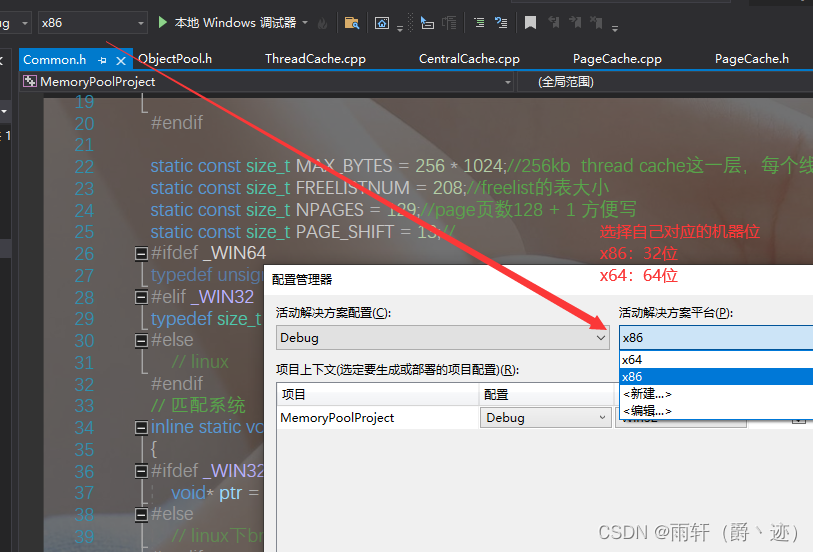Open the 活动解决方案配置 Debug dropdown
The image size is (813, 552).
(x=442, y=338)
